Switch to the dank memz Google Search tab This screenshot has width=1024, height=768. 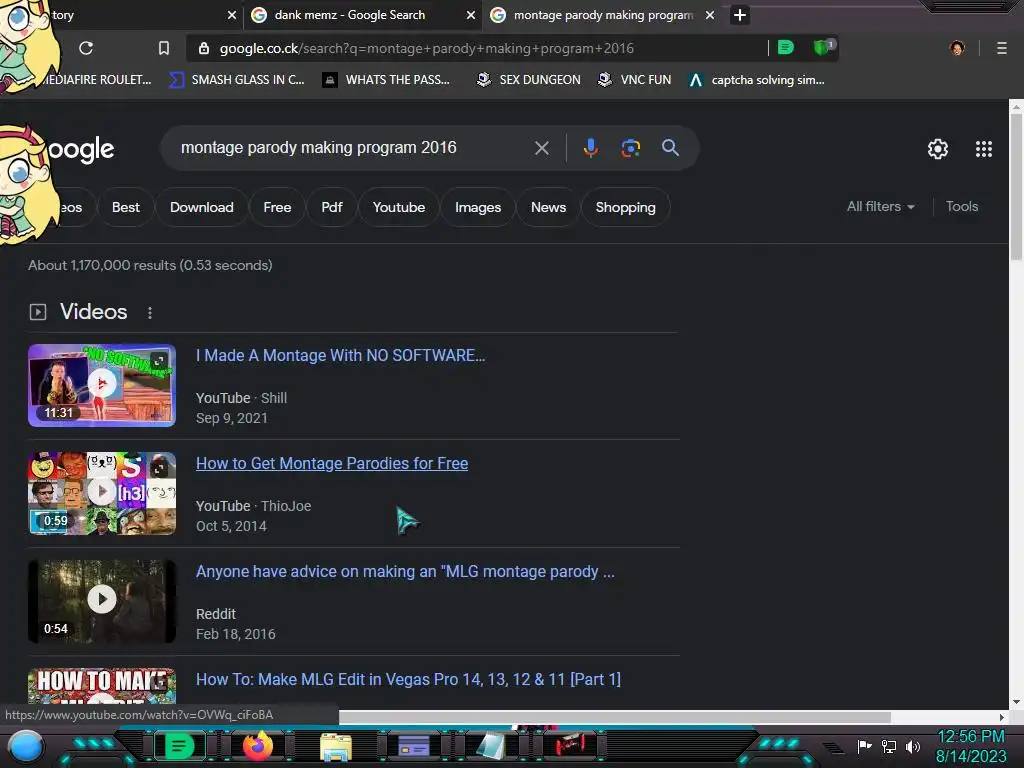point(362,15)
